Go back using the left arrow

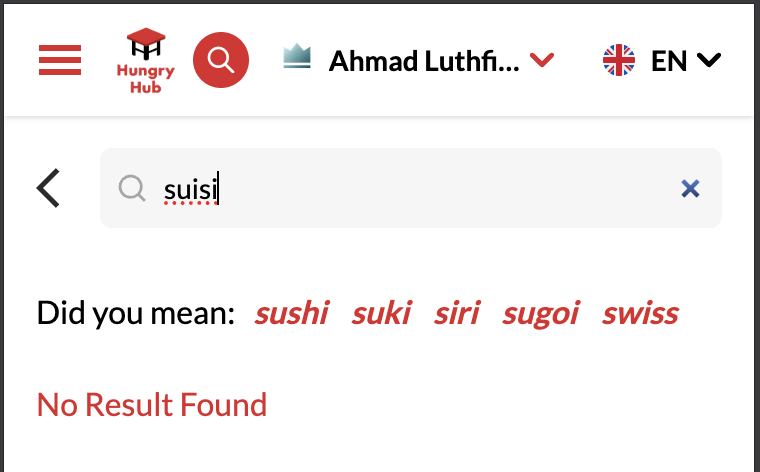tap(48, 188)
